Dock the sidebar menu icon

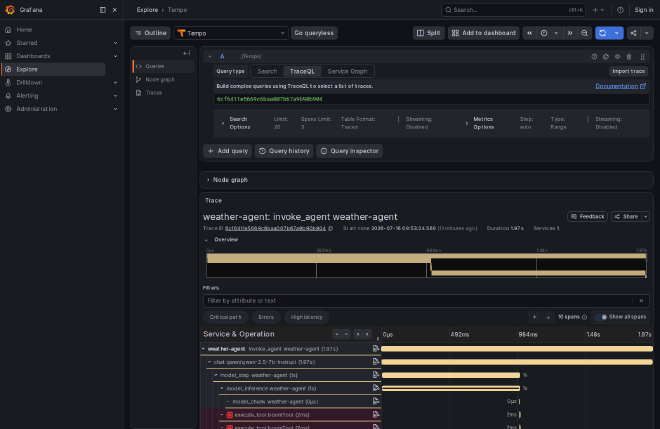tap(103, 10)
